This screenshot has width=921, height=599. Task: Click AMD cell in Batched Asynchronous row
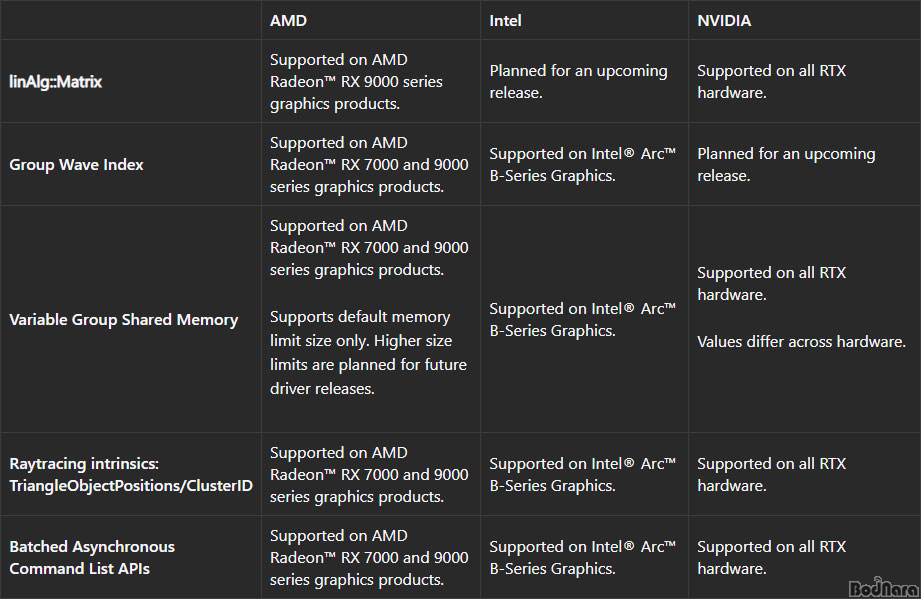[368, 558]
